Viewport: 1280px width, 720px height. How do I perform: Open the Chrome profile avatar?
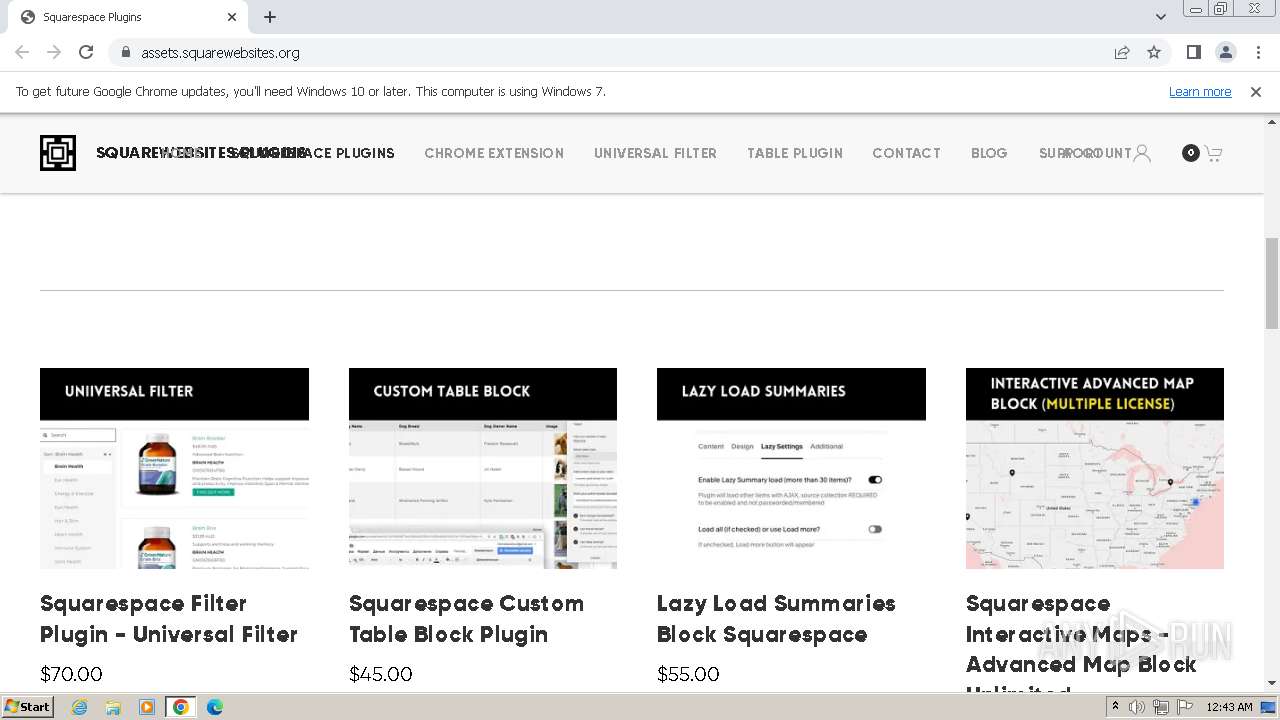tap(1225, 52)
